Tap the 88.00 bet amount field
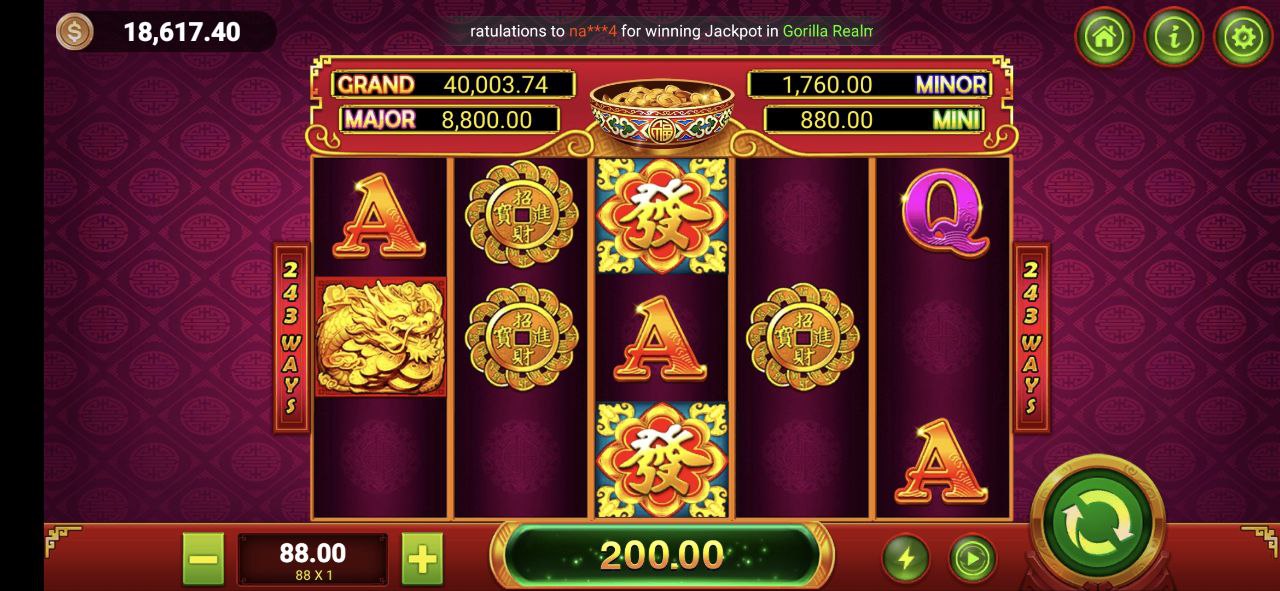The image size is (1280, 591). point(312,559)
